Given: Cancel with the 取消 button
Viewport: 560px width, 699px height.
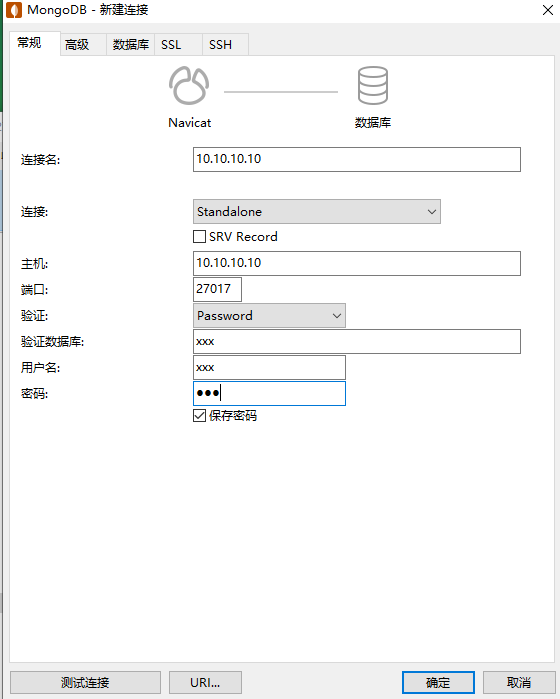Looking at the screenshot, I should coord(519,682).
